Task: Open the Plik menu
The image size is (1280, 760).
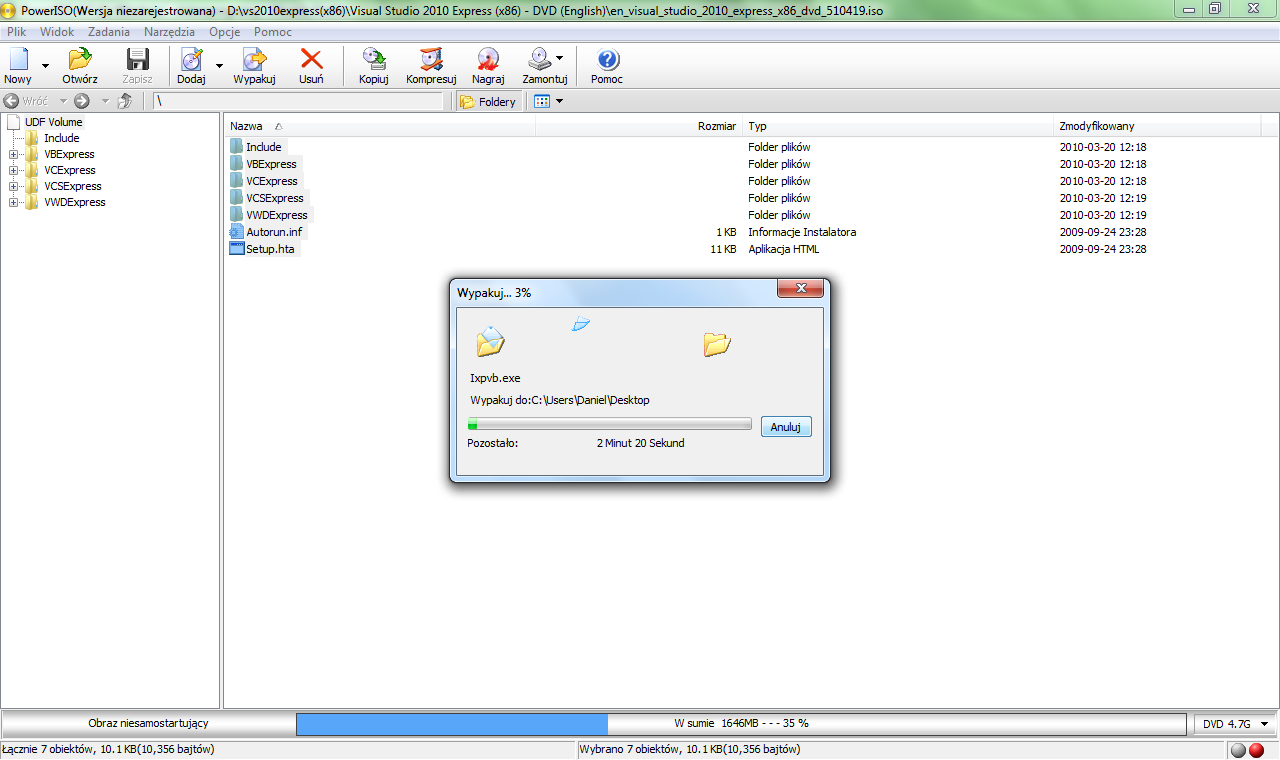Action: tap(16, 32)
